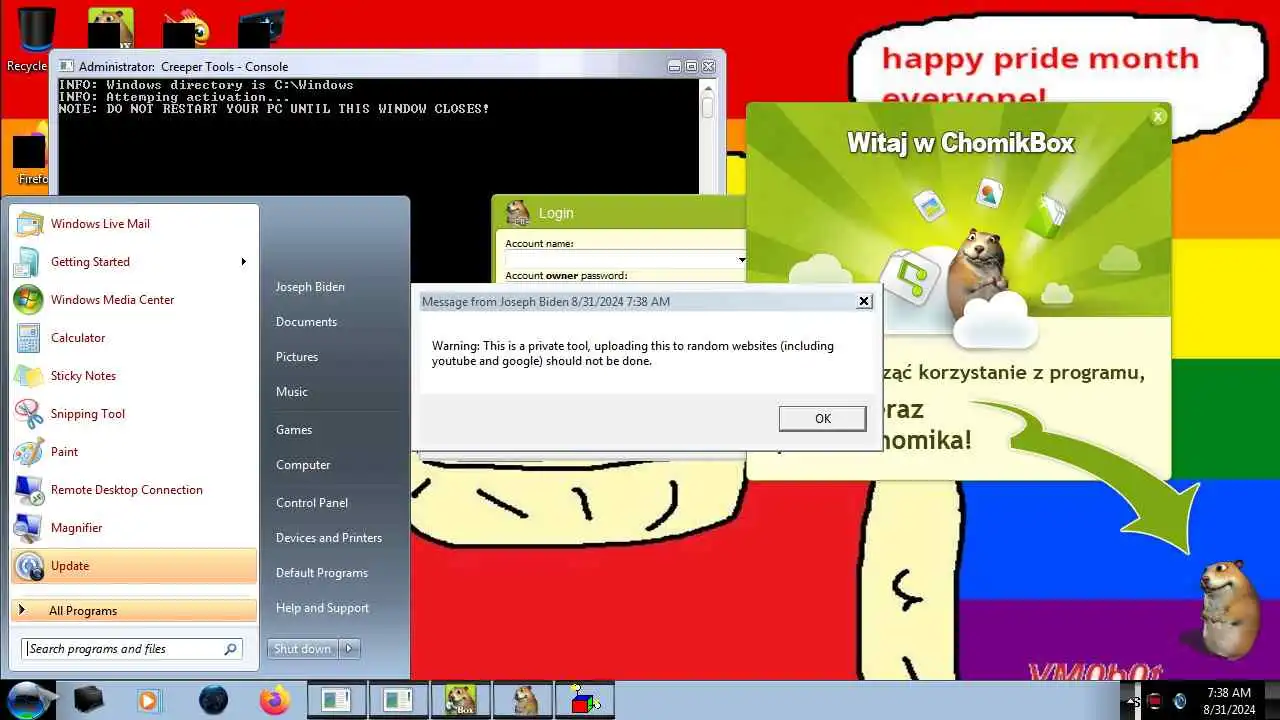This screenshot has width=1280, height=720.
Task: Open Getting Started in Start menu
Action: [134, 262]
